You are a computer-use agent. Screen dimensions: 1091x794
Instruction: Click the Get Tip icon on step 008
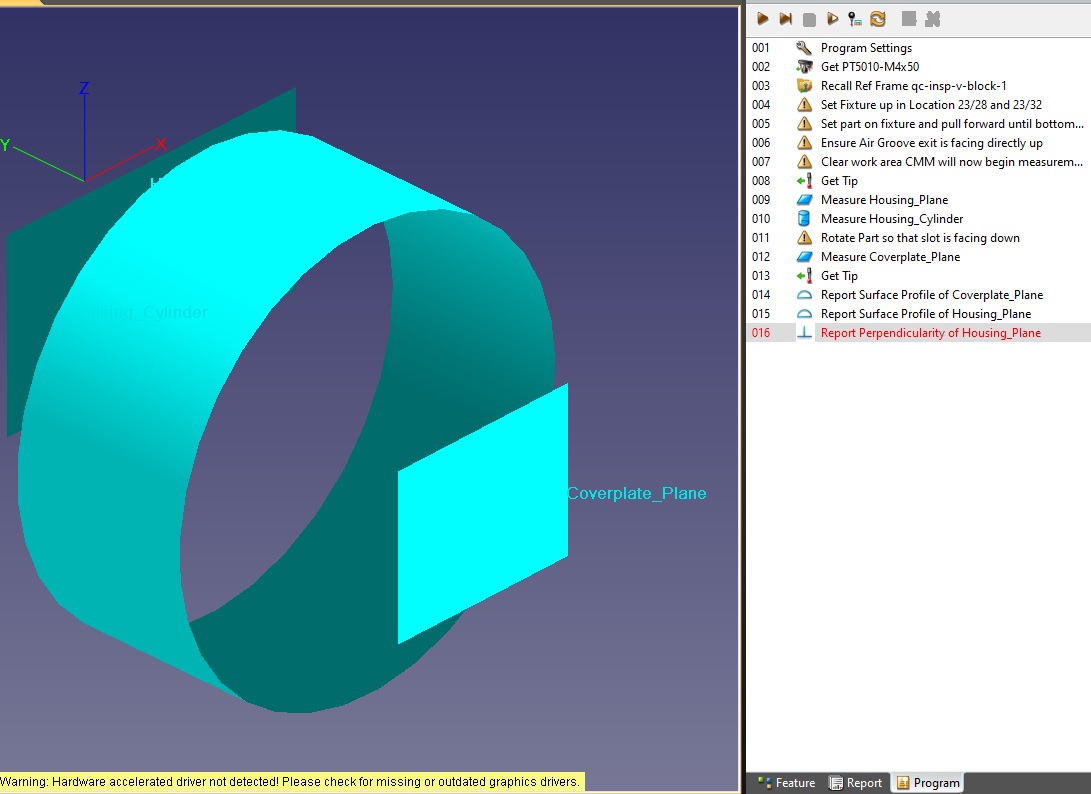[804, 181]
